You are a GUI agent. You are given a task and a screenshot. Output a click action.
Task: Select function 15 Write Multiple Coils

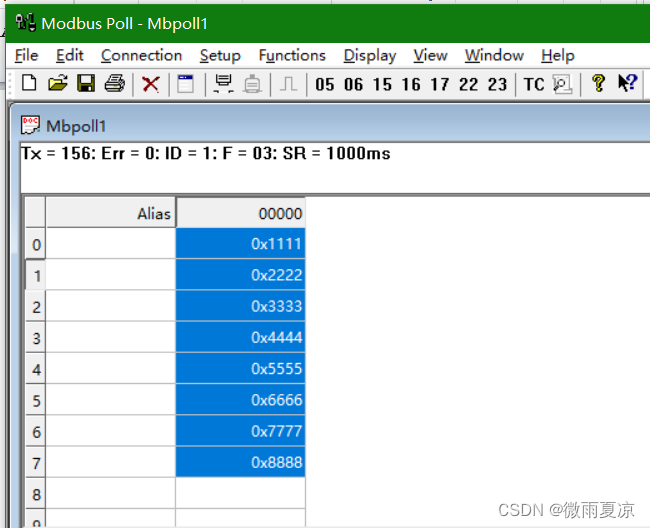coord(382,85)
